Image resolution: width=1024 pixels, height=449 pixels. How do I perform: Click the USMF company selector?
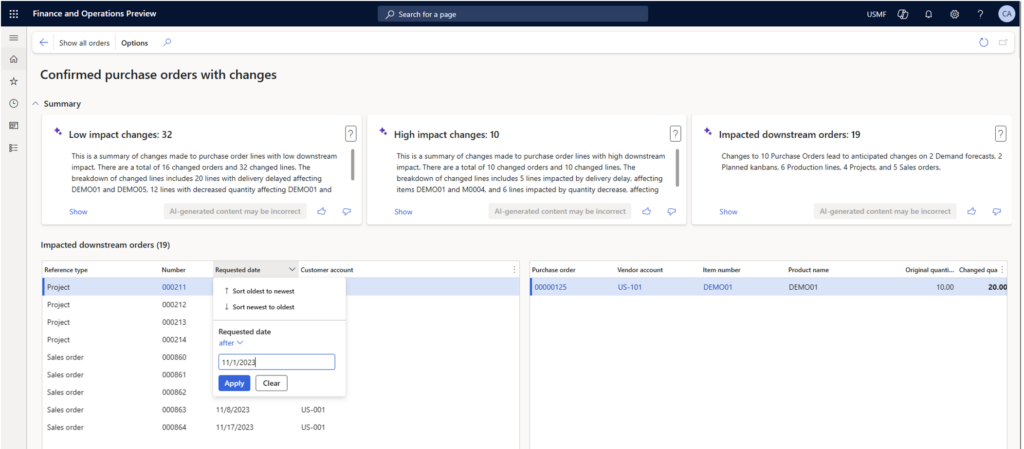876,14
